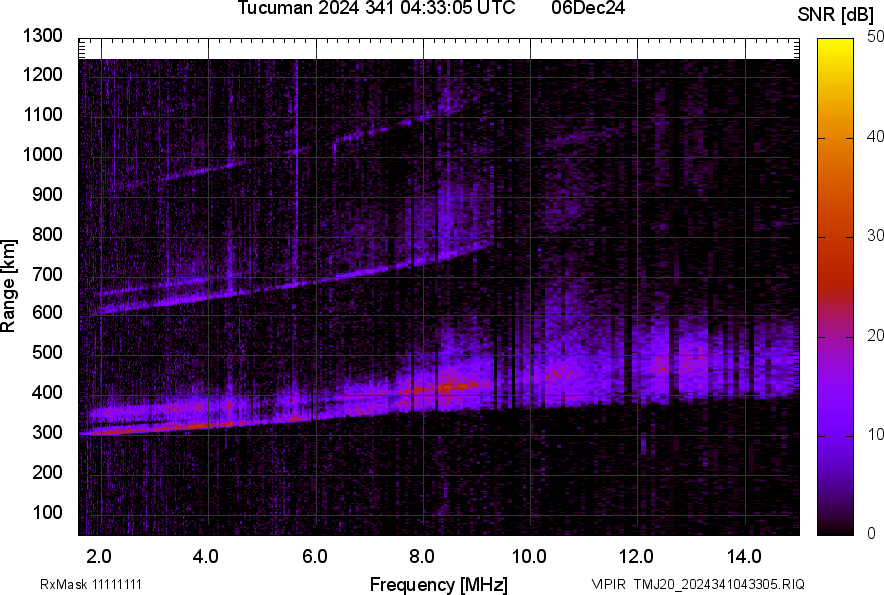Click the range tick label "900"
The height and width of the screenshot is (595, 884).
point(47,194)
